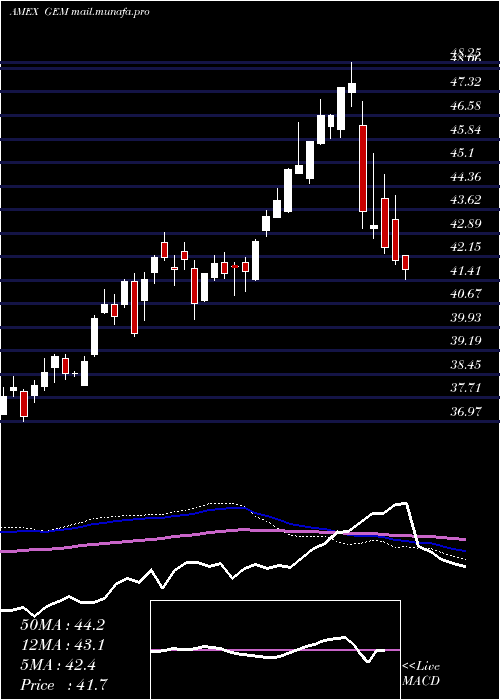Click the Price : 41.7 readout

pyautogui.click(x=64, y=685)
